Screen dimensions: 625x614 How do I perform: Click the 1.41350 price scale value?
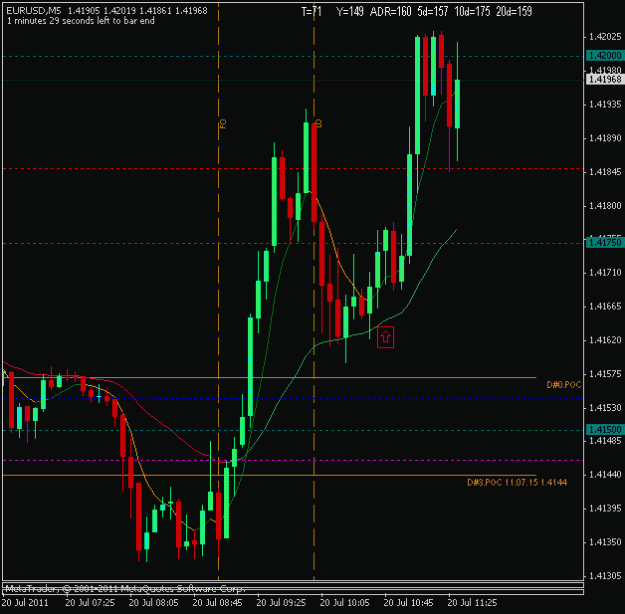pyautogui.click(x=605, y=542)
